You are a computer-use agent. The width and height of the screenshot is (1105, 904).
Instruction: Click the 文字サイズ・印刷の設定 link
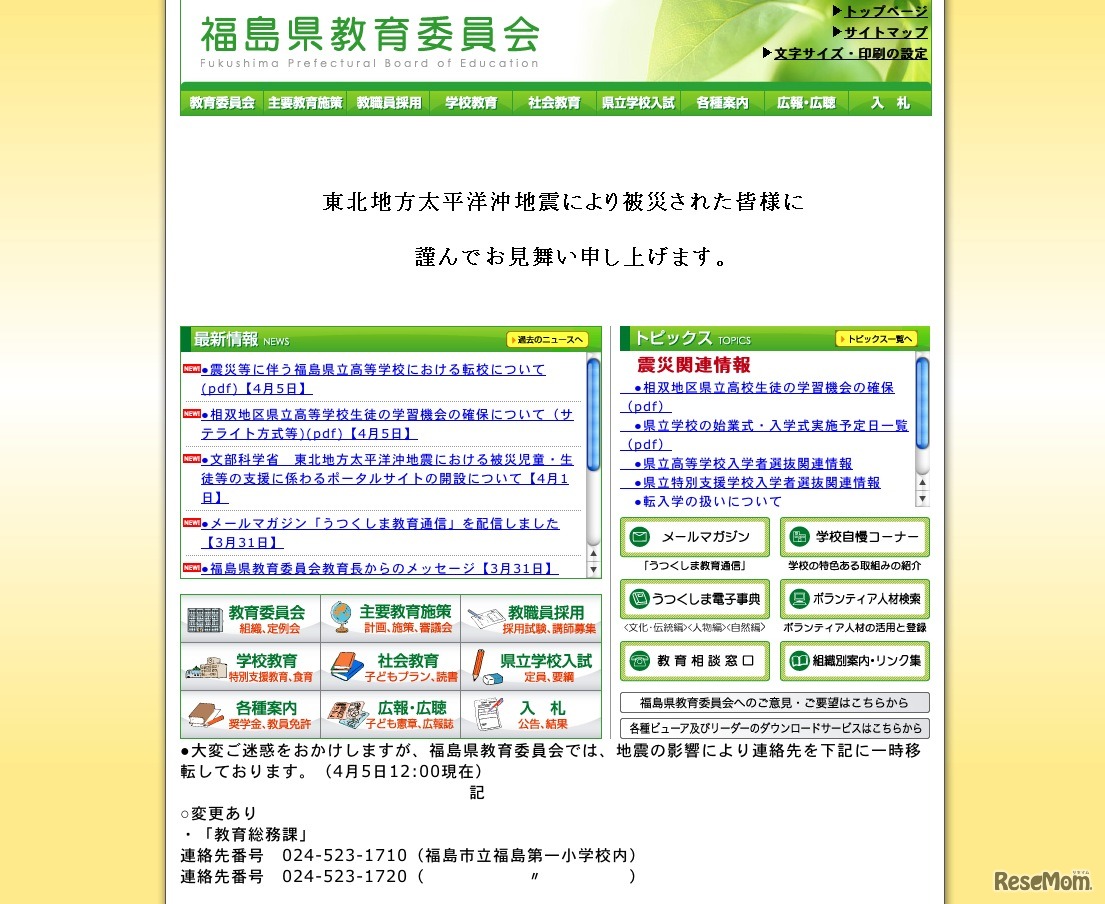(850, 53)
